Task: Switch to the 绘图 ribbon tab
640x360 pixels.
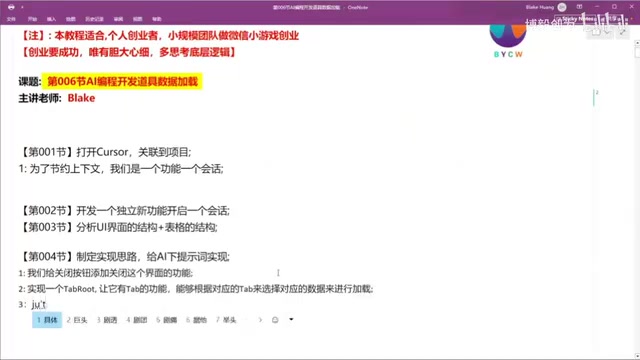Action: (x=71, y=19)
